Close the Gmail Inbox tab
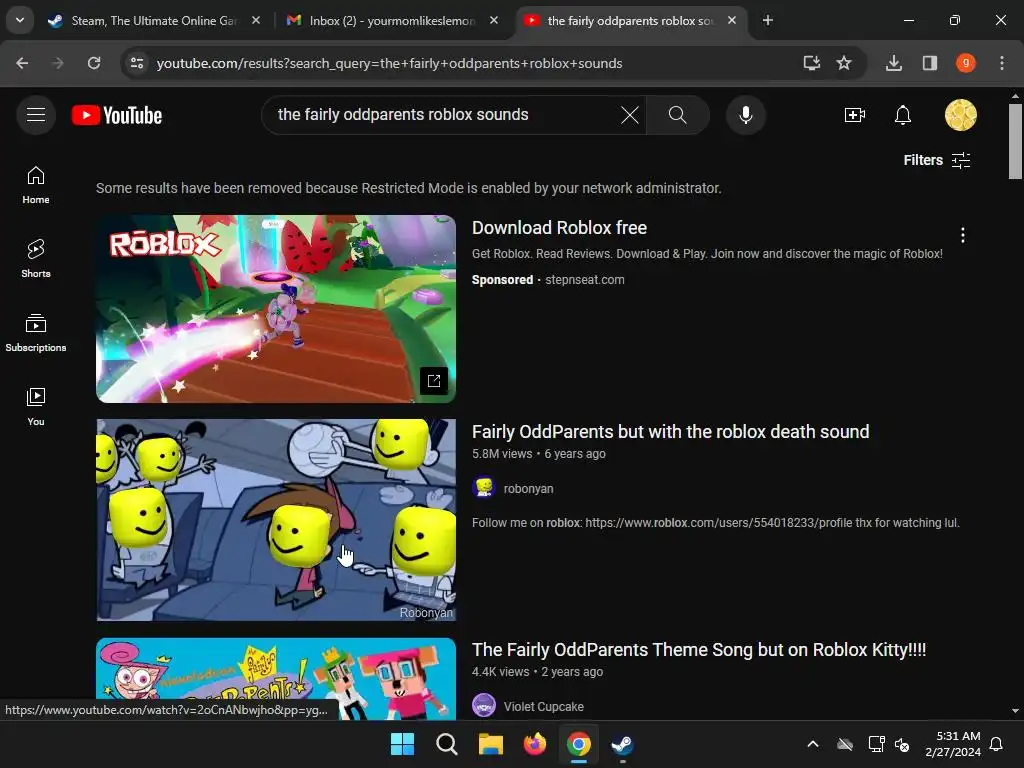Screen dimensions: 1024x768 tap(494, 21)
